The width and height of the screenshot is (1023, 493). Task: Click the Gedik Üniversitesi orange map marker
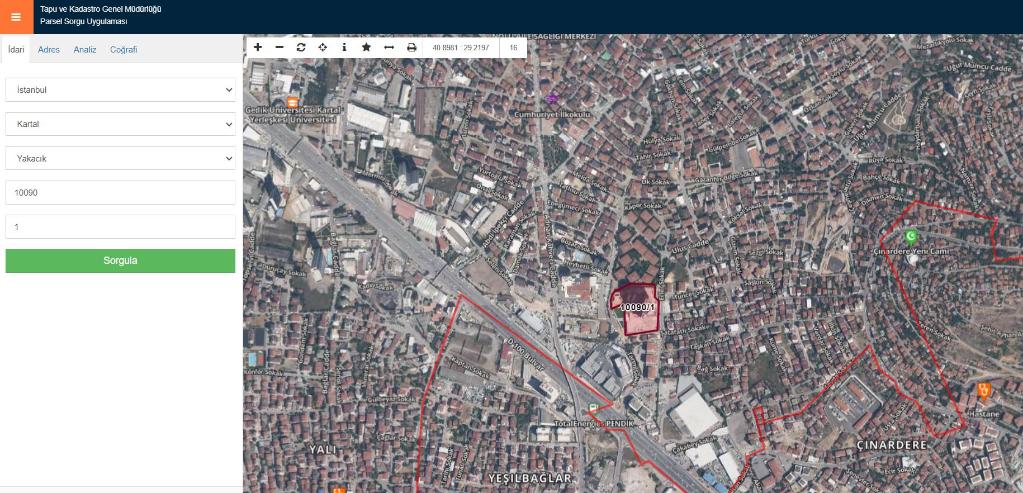[292, 102]
